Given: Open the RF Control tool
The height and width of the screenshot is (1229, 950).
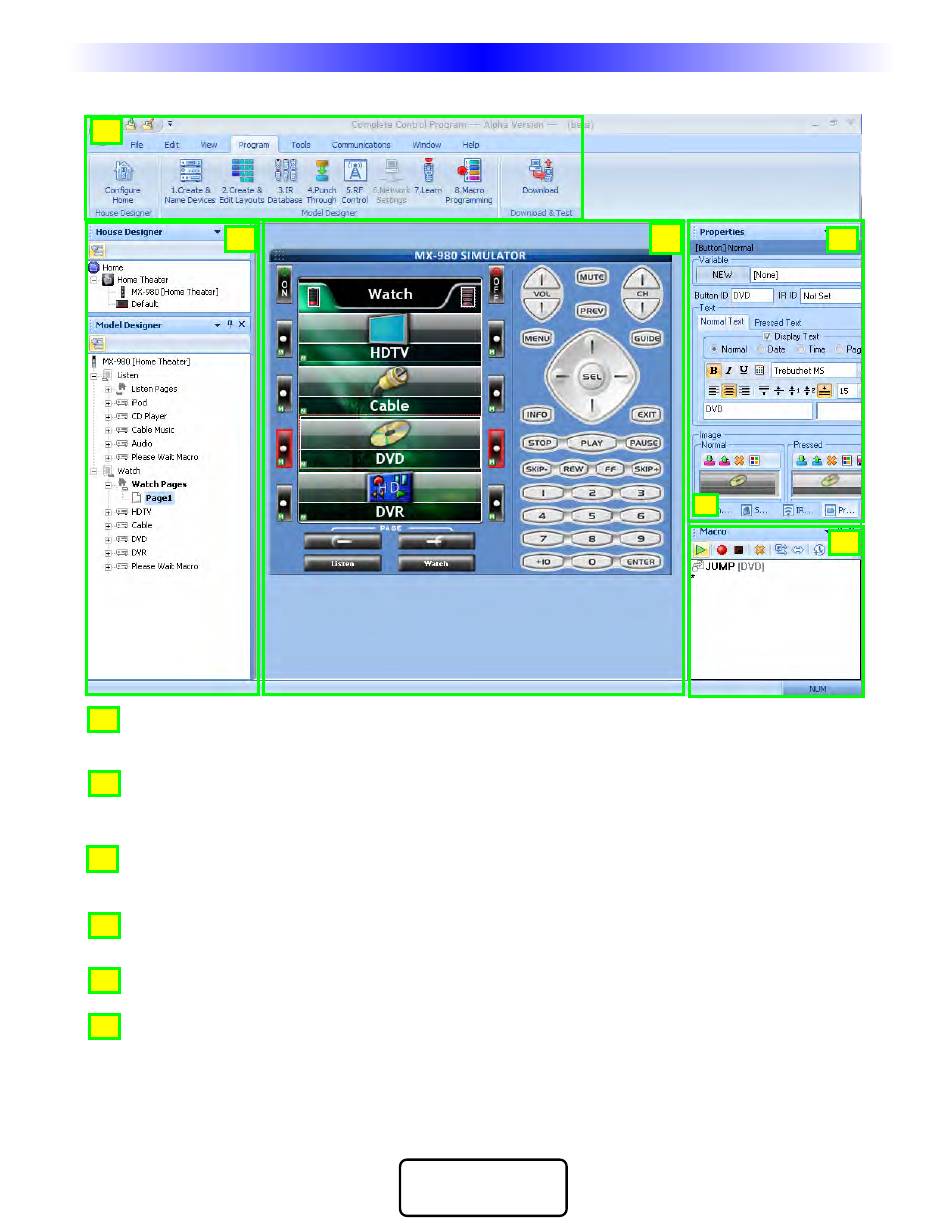Looking at the screenshot, I should tap(355, 180).
